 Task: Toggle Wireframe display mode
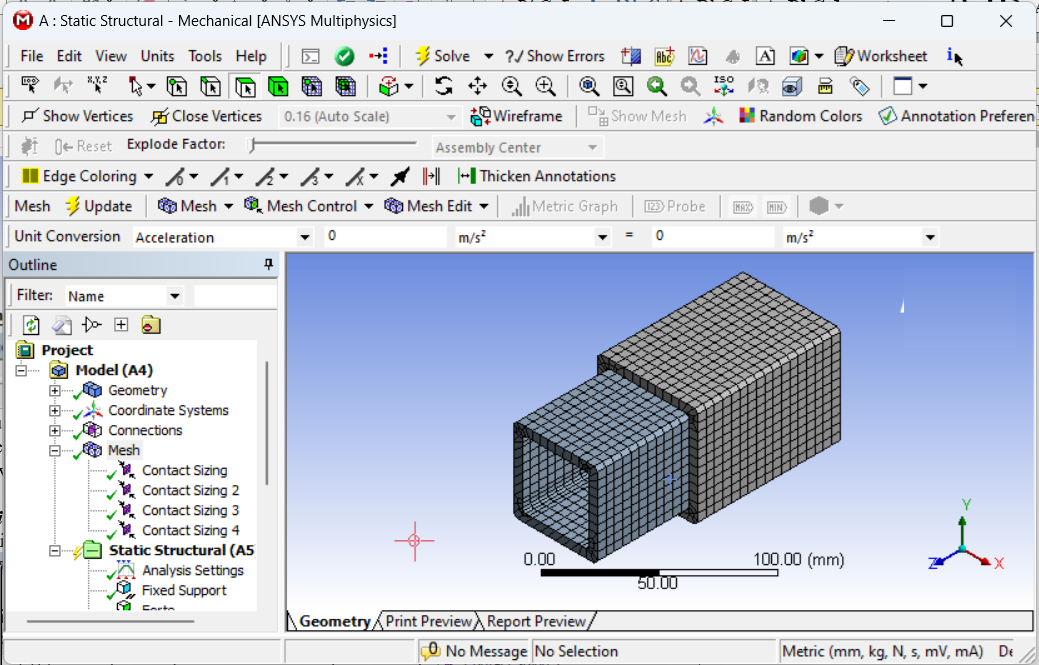point(516,117)
